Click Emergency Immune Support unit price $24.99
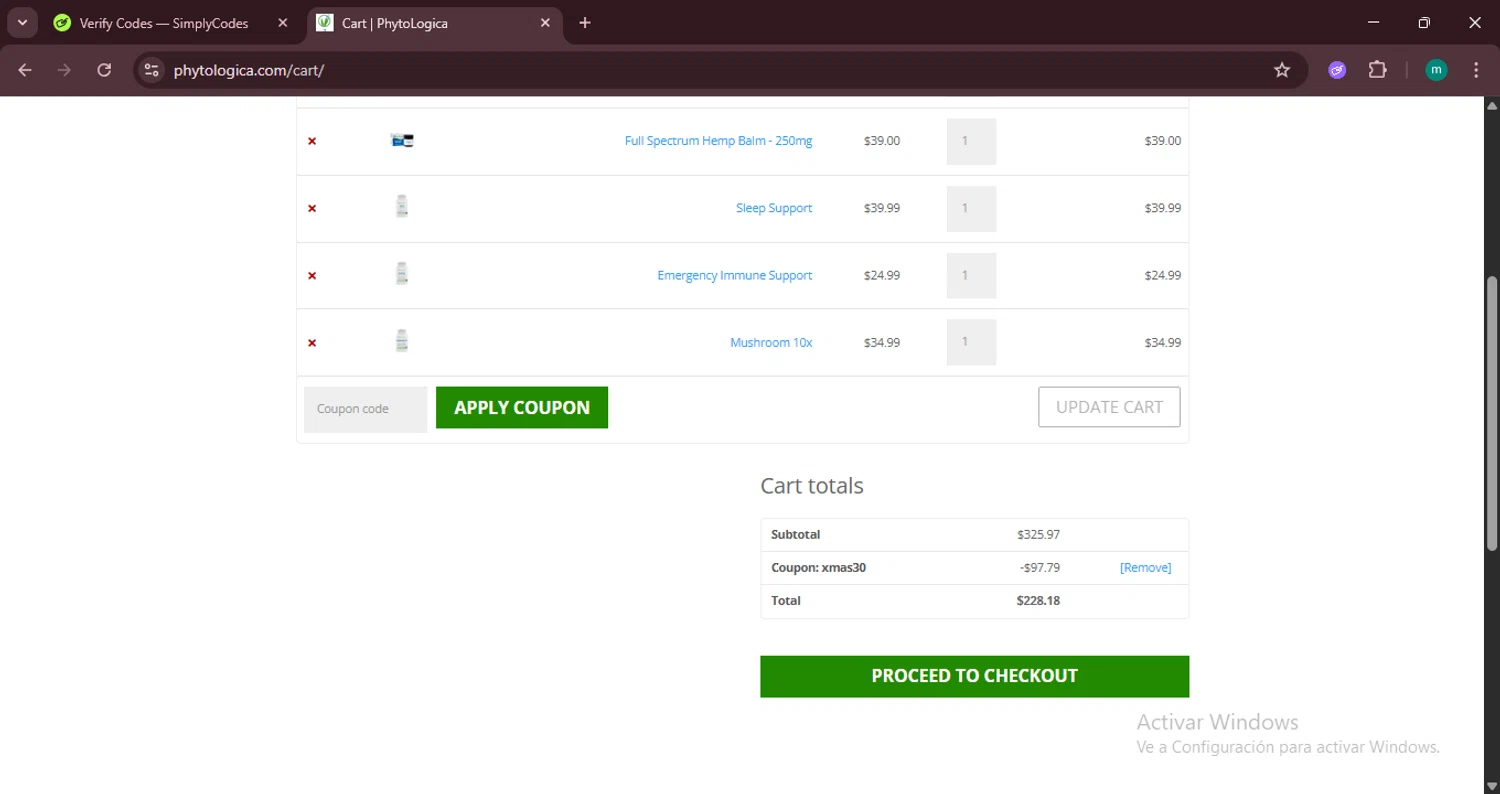Screen dimensions: 1500x794 882,275
